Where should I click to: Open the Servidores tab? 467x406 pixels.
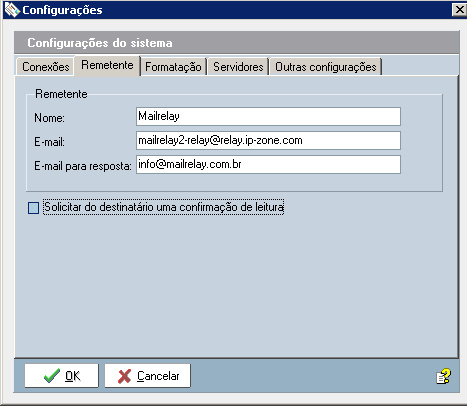[x=238, y=67]
